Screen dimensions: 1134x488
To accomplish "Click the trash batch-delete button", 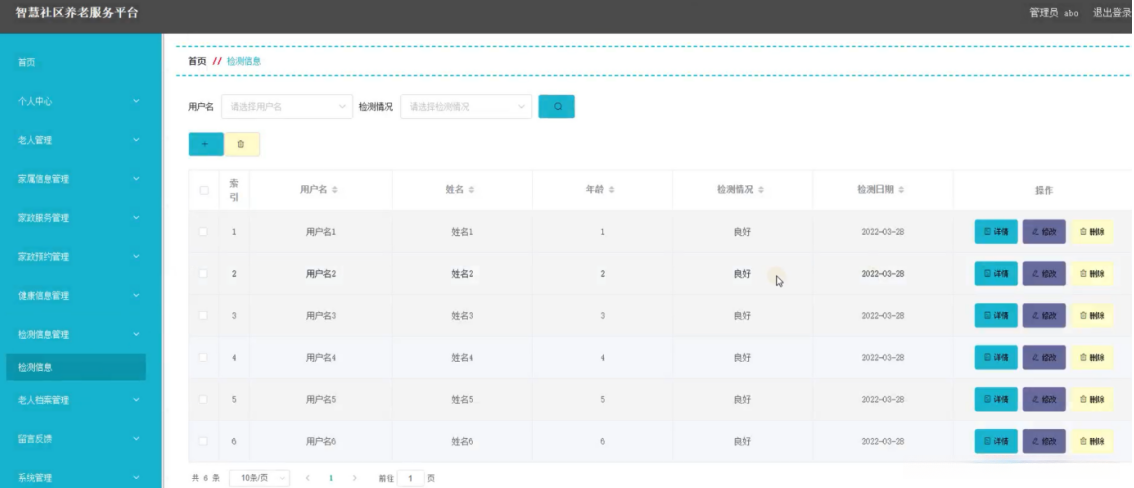I will [242, 144].
